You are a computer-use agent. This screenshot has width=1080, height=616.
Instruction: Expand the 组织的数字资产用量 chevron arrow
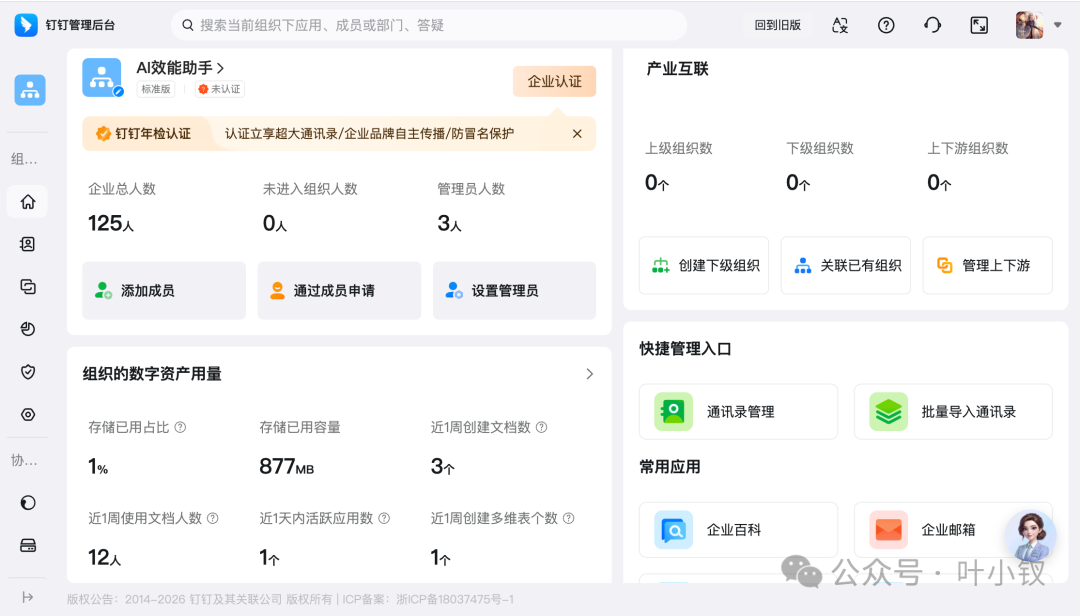pos(590,374)
